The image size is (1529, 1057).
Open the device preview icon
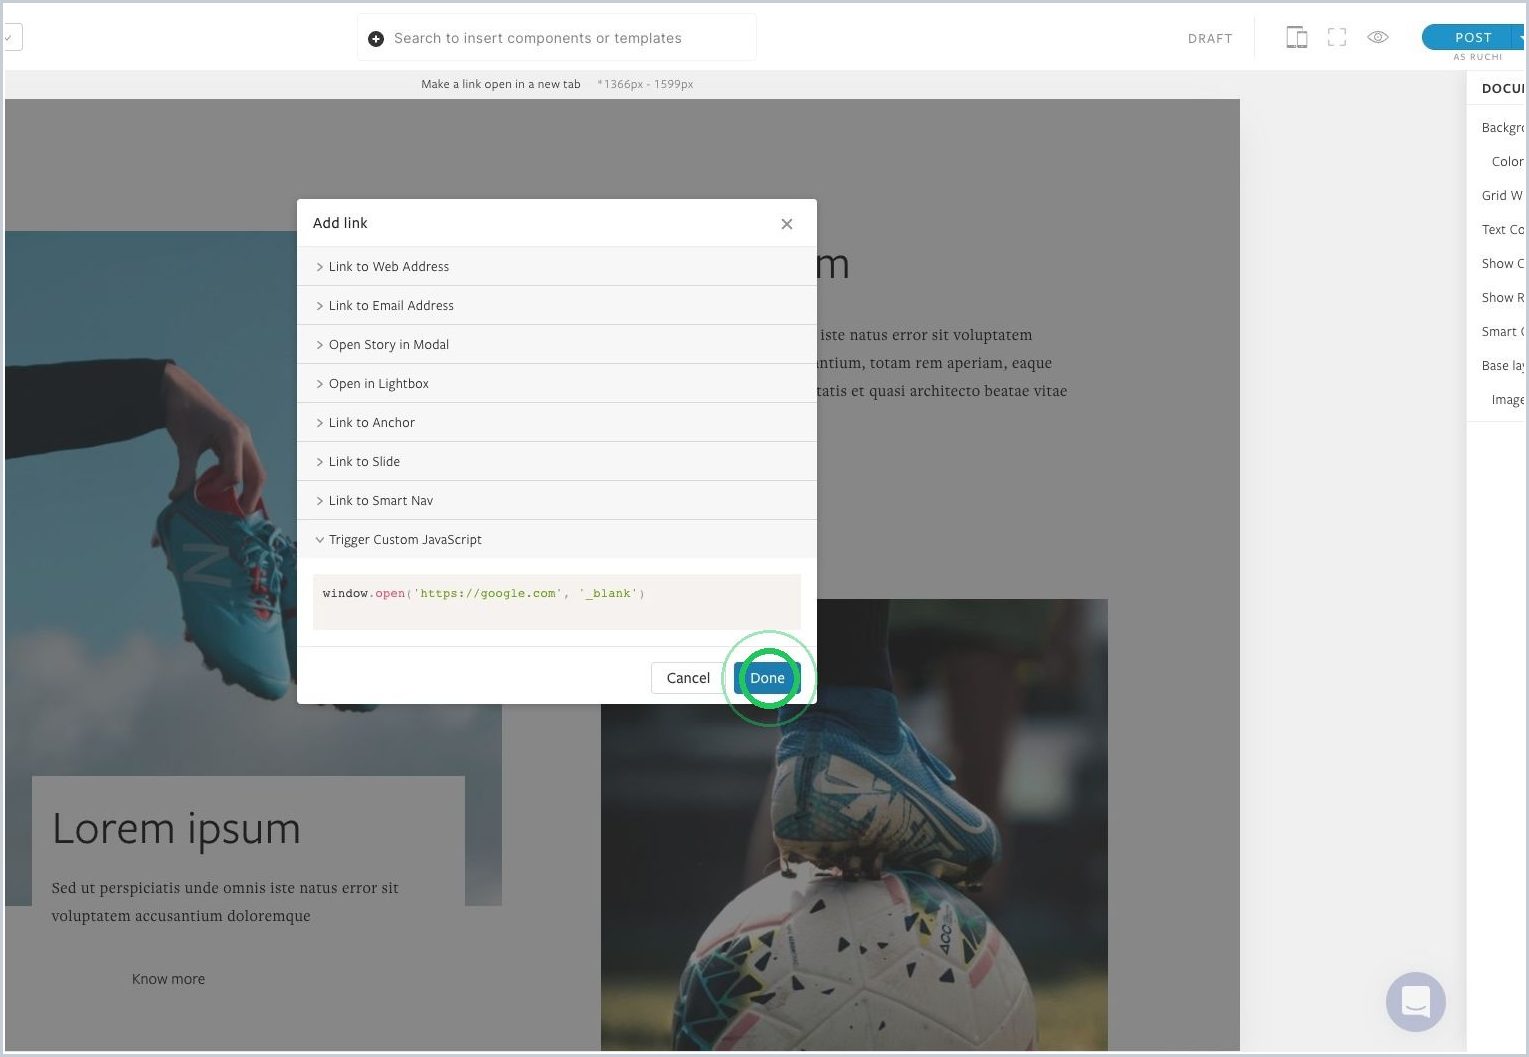pos(1296,37)
